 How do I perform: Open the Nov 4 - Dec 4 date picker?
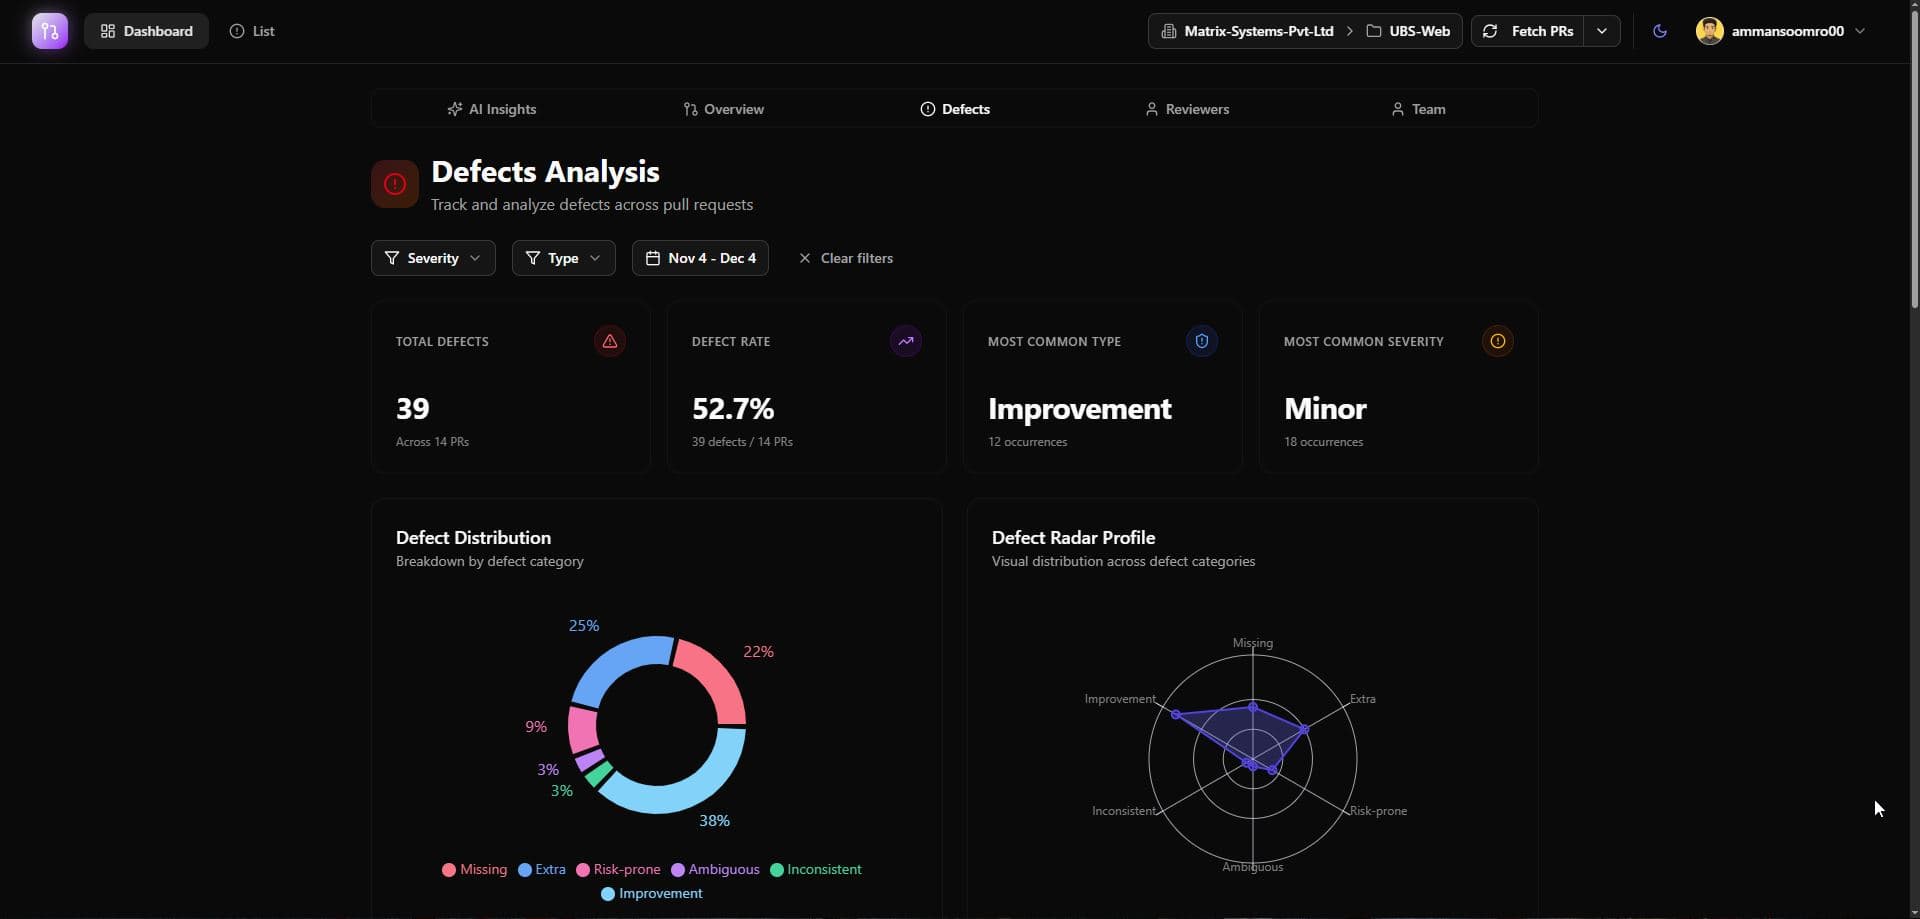(x=700, y=258)
